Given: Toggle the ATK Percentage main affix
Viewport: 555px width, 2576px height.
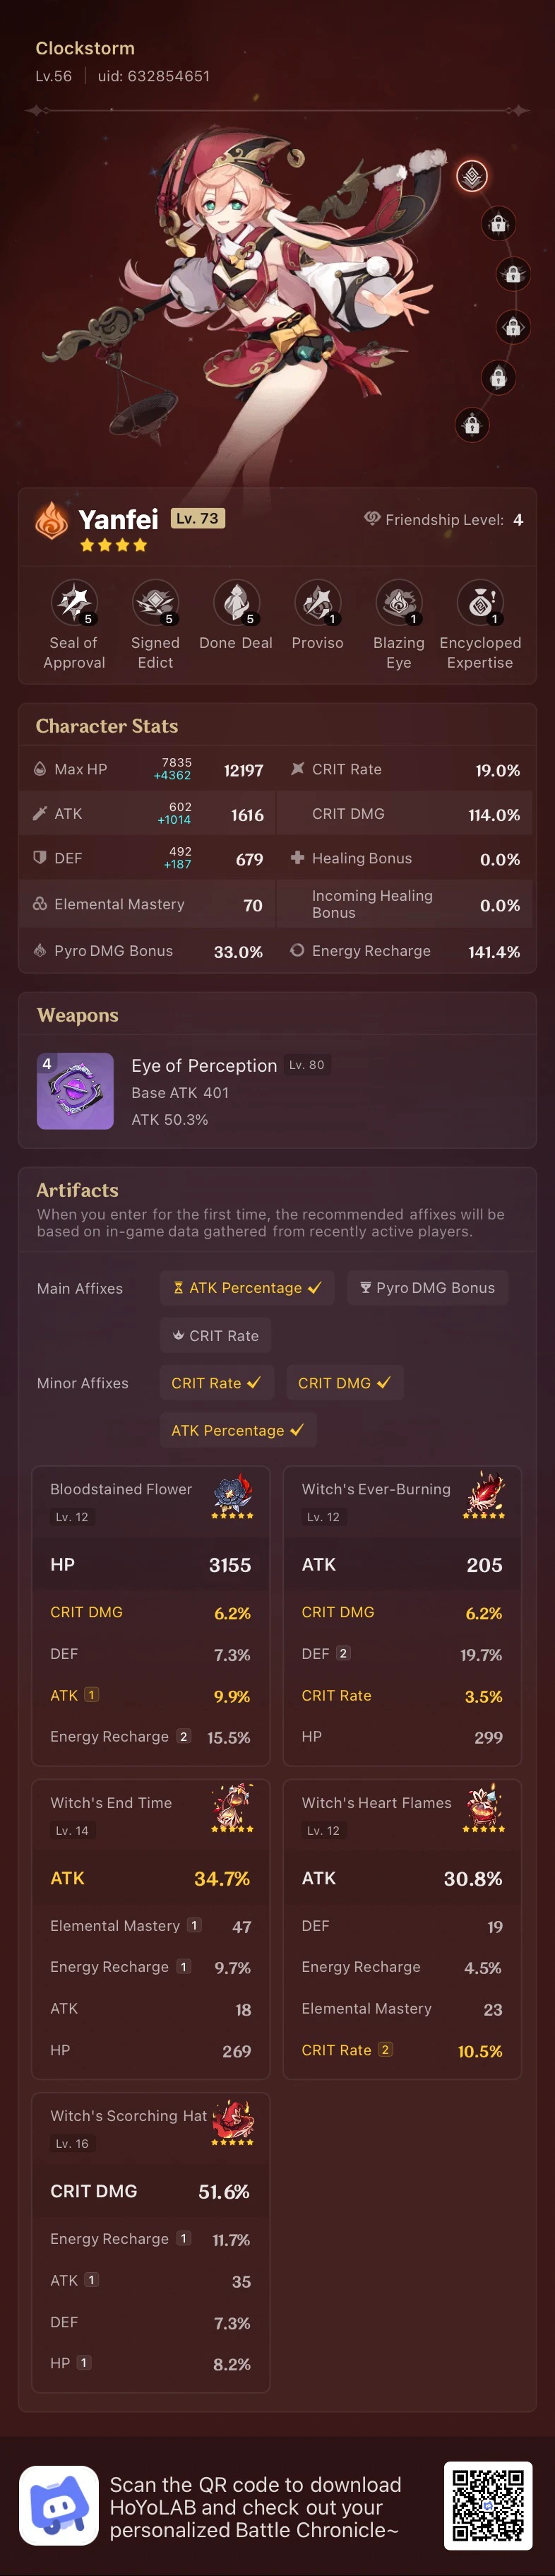Looking at the screenshot, I should (x=247, y=1288).
